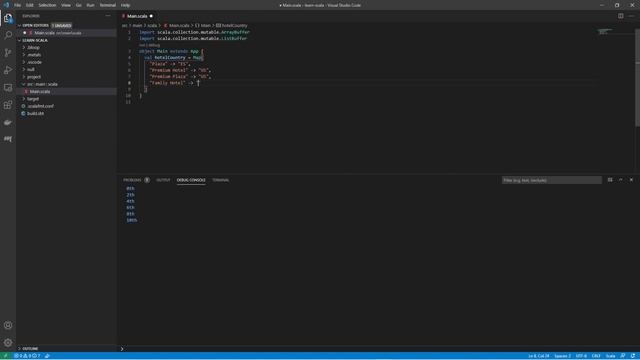Click the CRLF line ending indicator
This screenshot has width=640, height=360.
(x=596, y=356)
